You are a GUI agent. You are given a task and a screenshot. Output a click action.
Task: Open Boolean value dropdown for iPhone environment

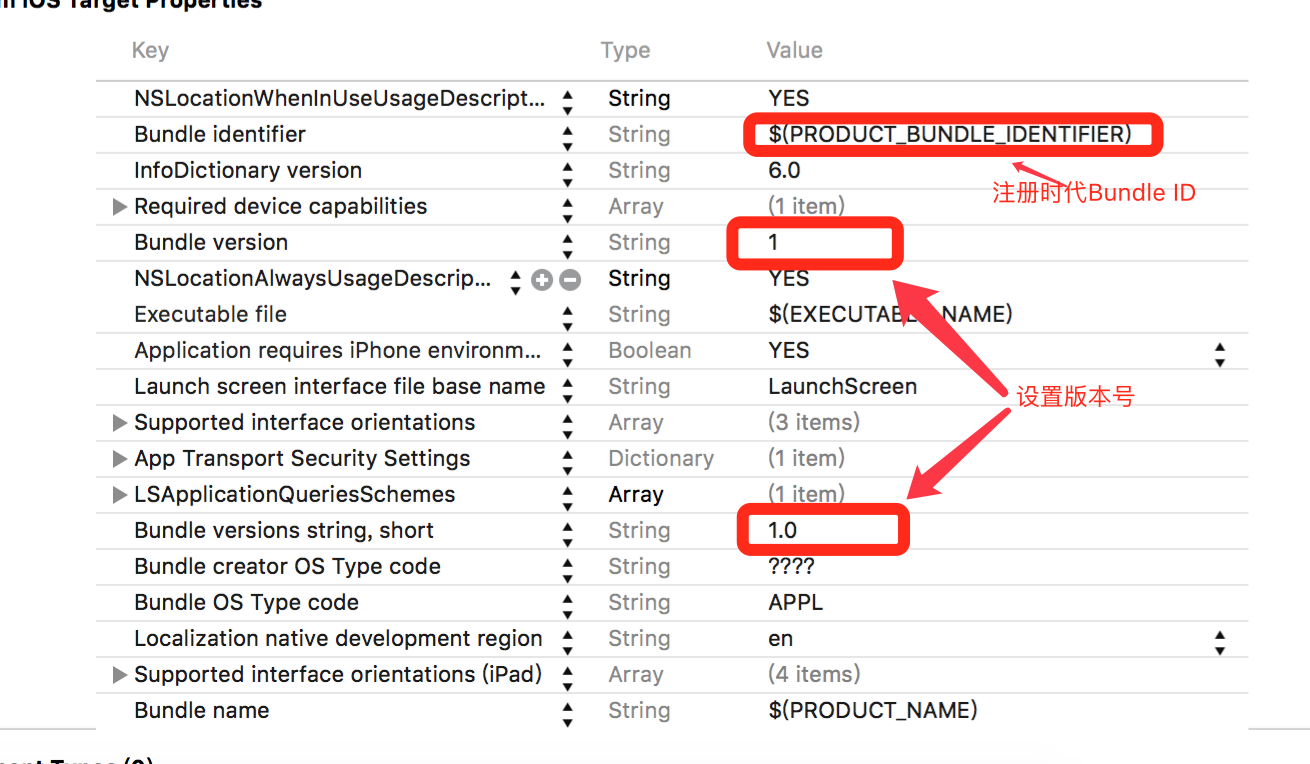click(x=1219, y=352)
